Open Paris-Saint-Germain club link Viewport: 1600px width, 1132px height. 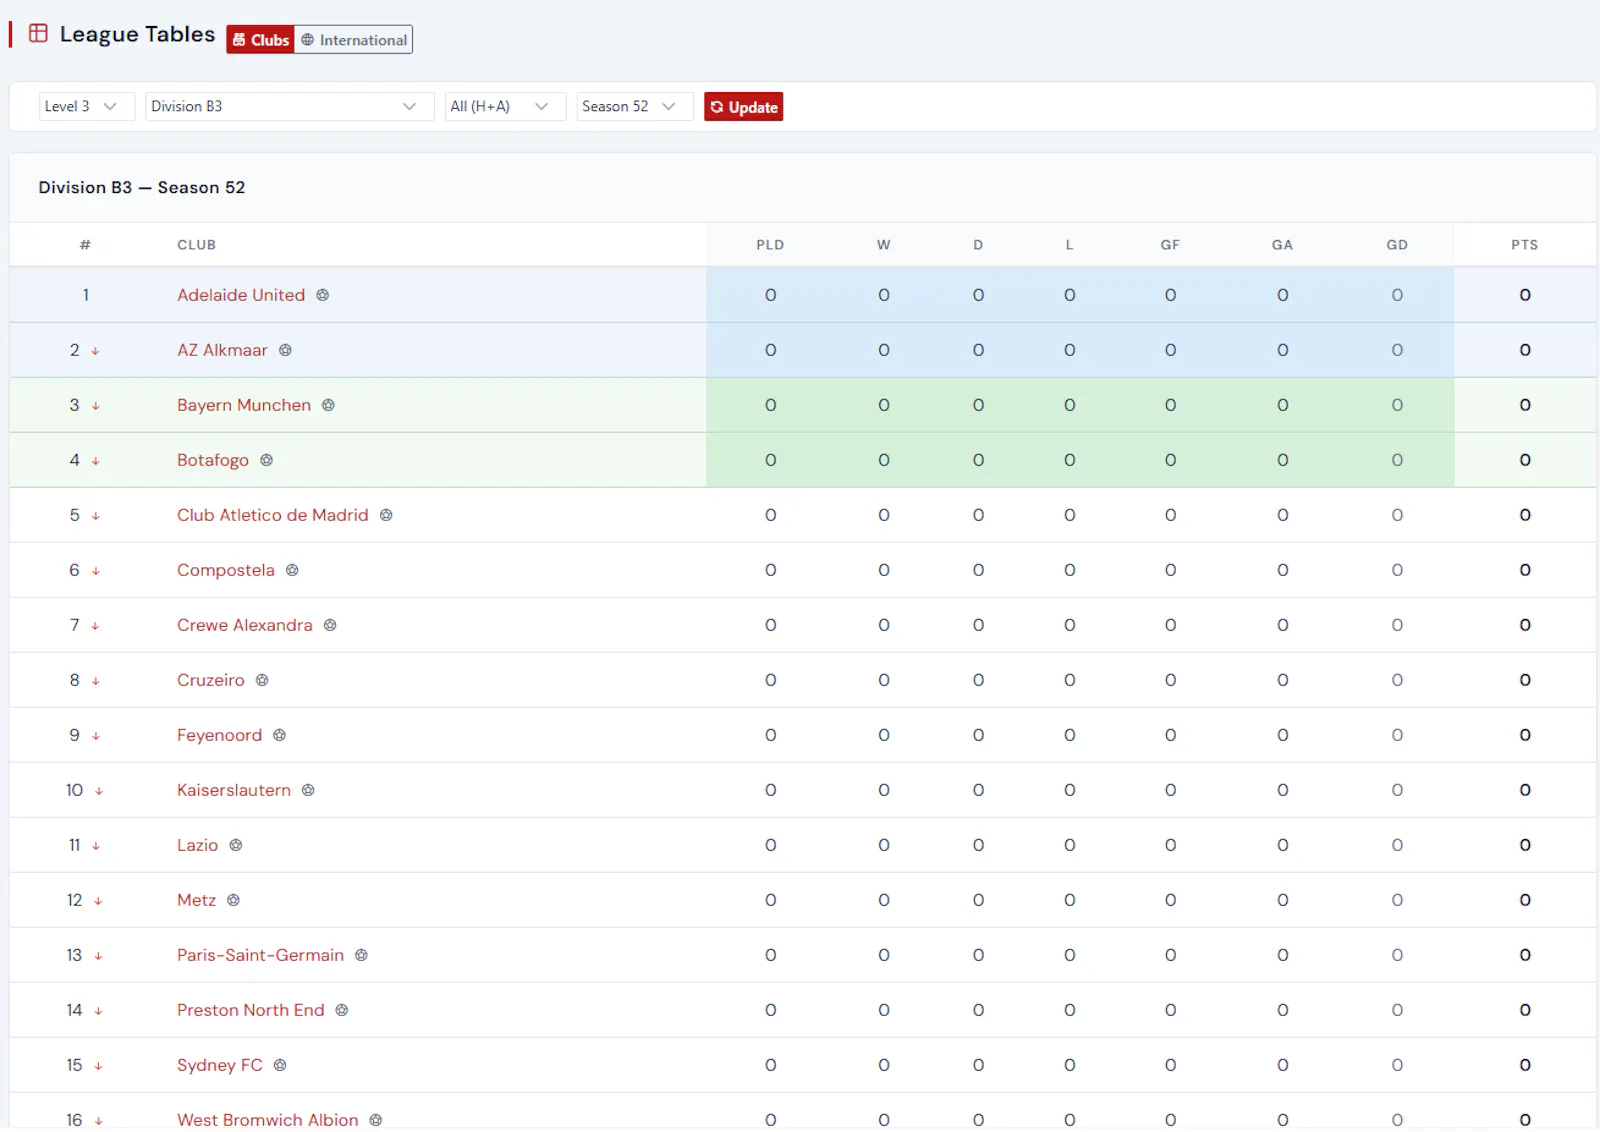pyautogui.click(x=261, y=955)
